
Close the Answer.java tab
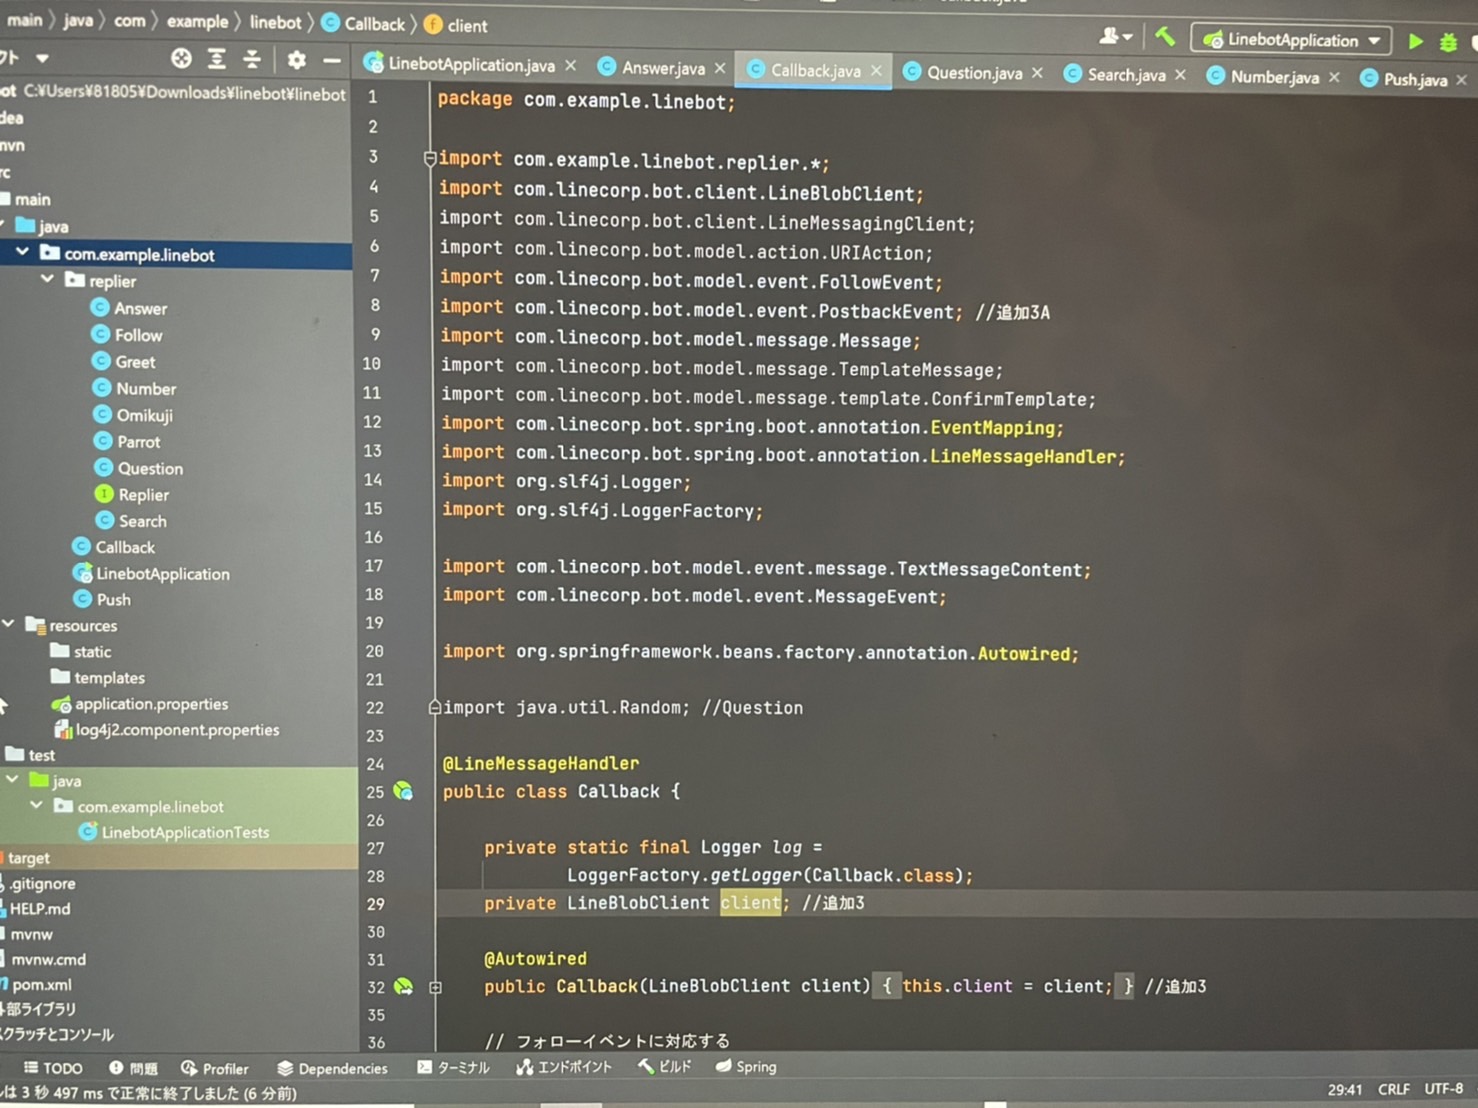(720, 68)
